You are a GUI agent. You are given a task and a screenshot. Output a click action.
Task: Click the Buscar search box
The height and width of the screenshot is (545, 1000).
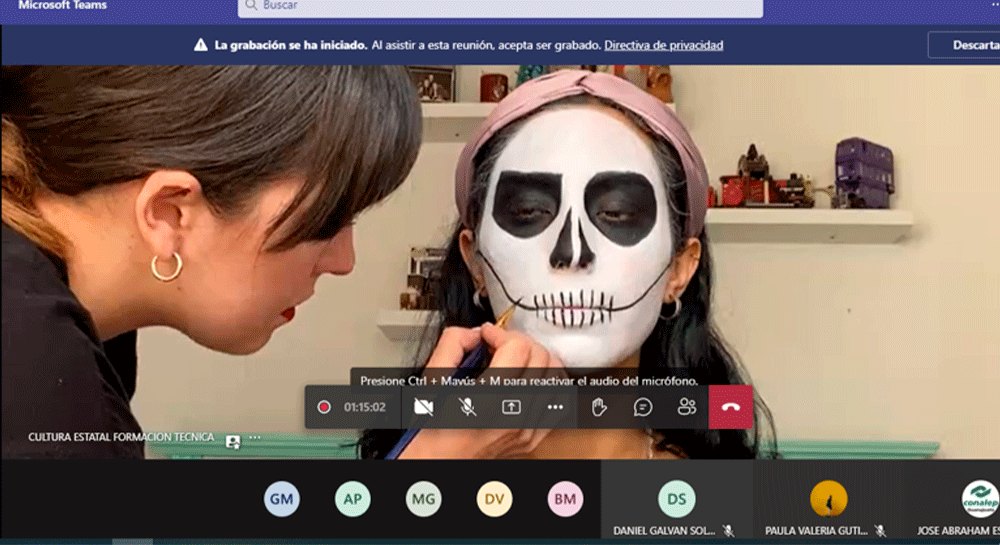tap(500, 6)
